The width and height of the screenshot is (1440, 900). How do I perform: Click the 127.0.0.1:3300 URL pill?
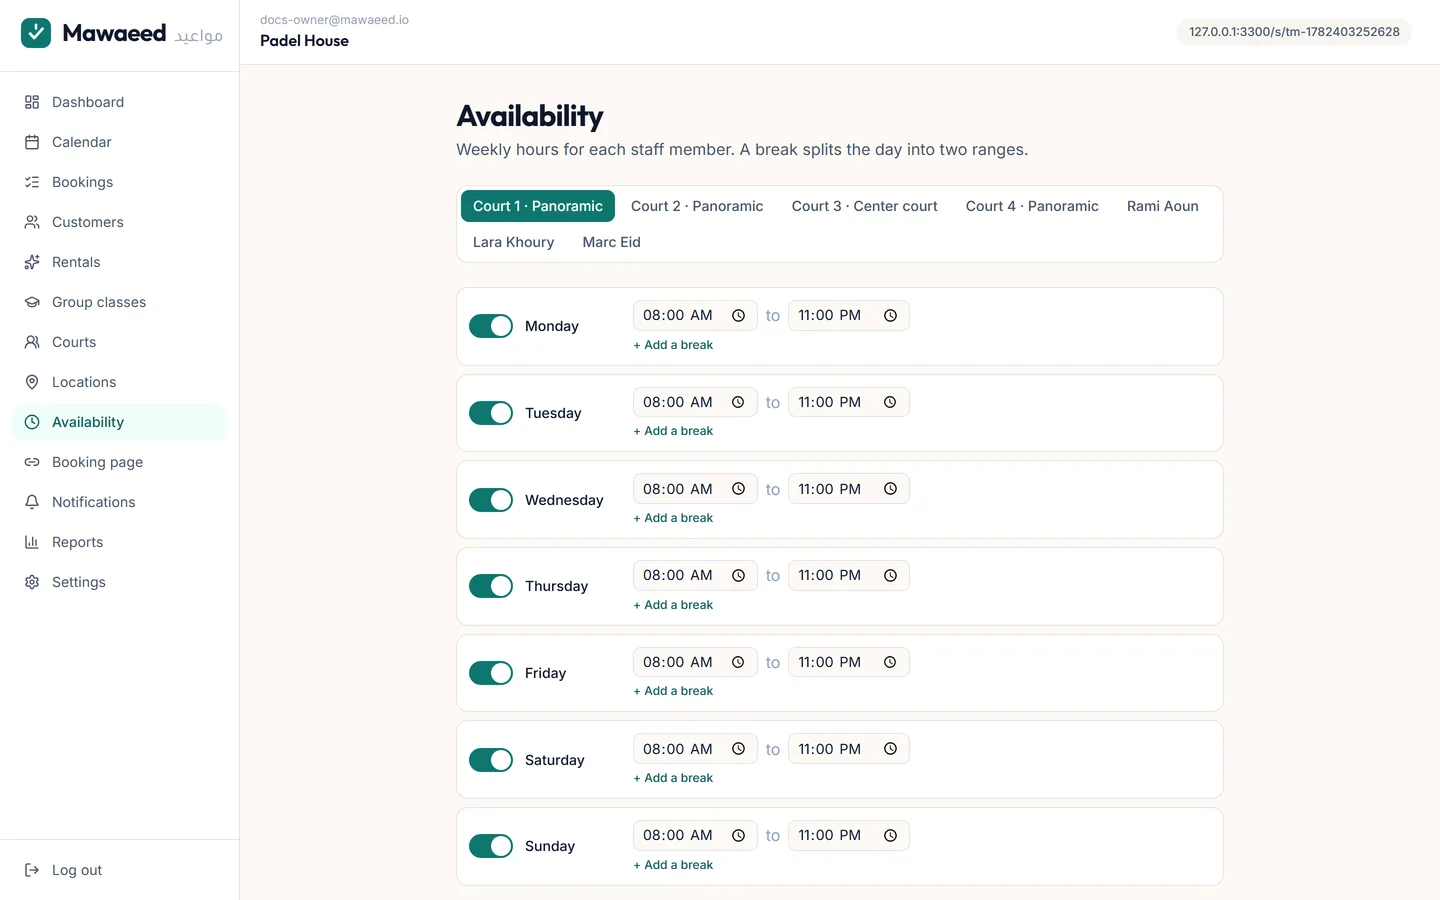1294,32
